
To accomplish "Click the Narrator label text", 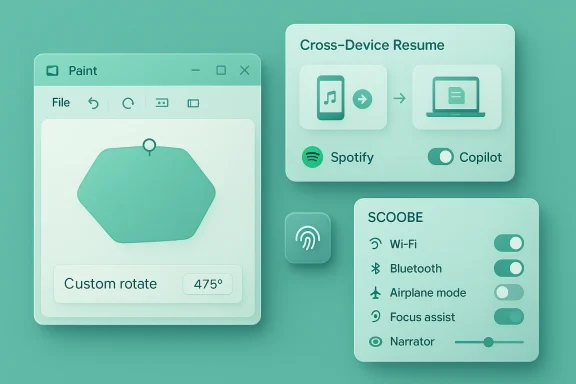I will click(412, 342).
